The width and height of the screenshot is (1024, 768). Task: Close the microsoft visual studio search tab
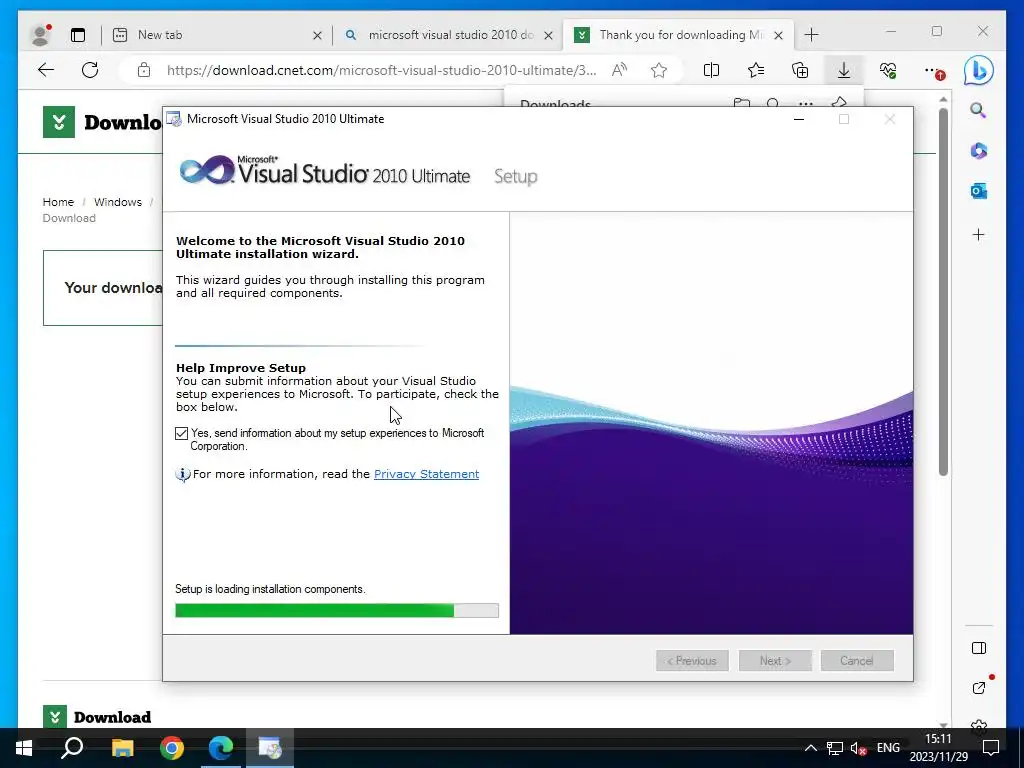point(549,36)
